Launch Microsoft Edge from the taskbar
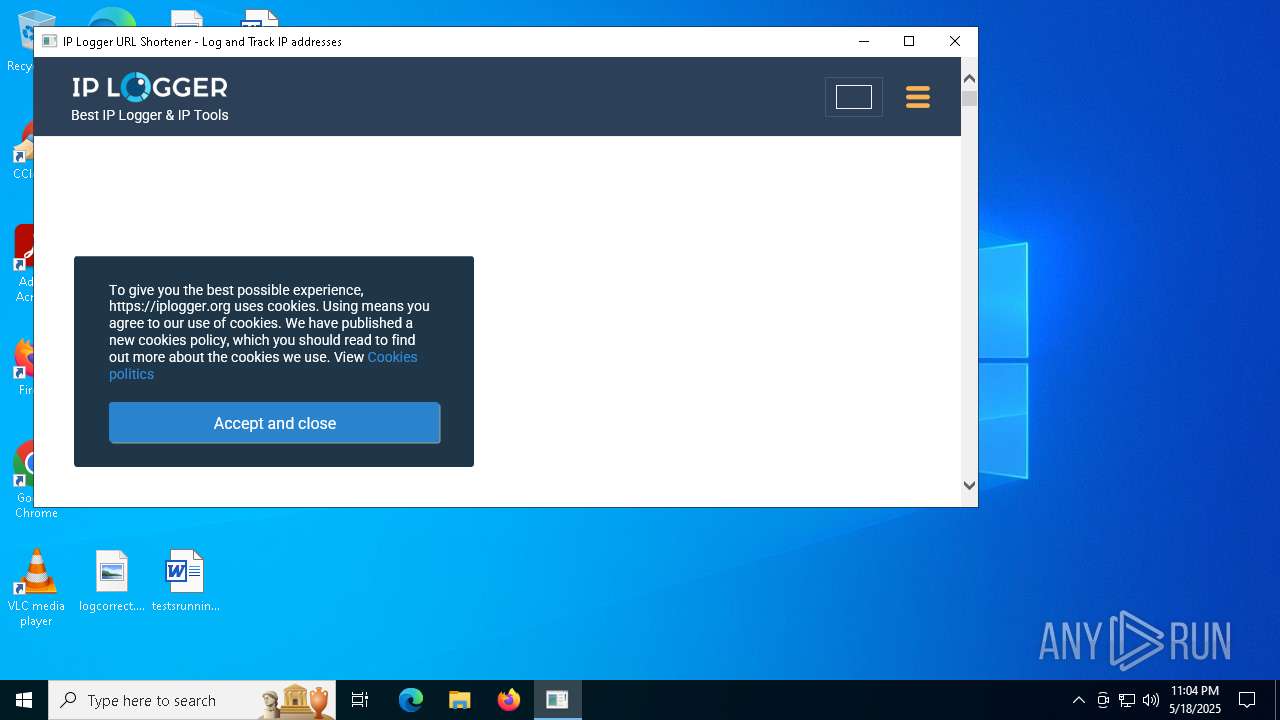 pyautogui.click(x=411, y=700)
